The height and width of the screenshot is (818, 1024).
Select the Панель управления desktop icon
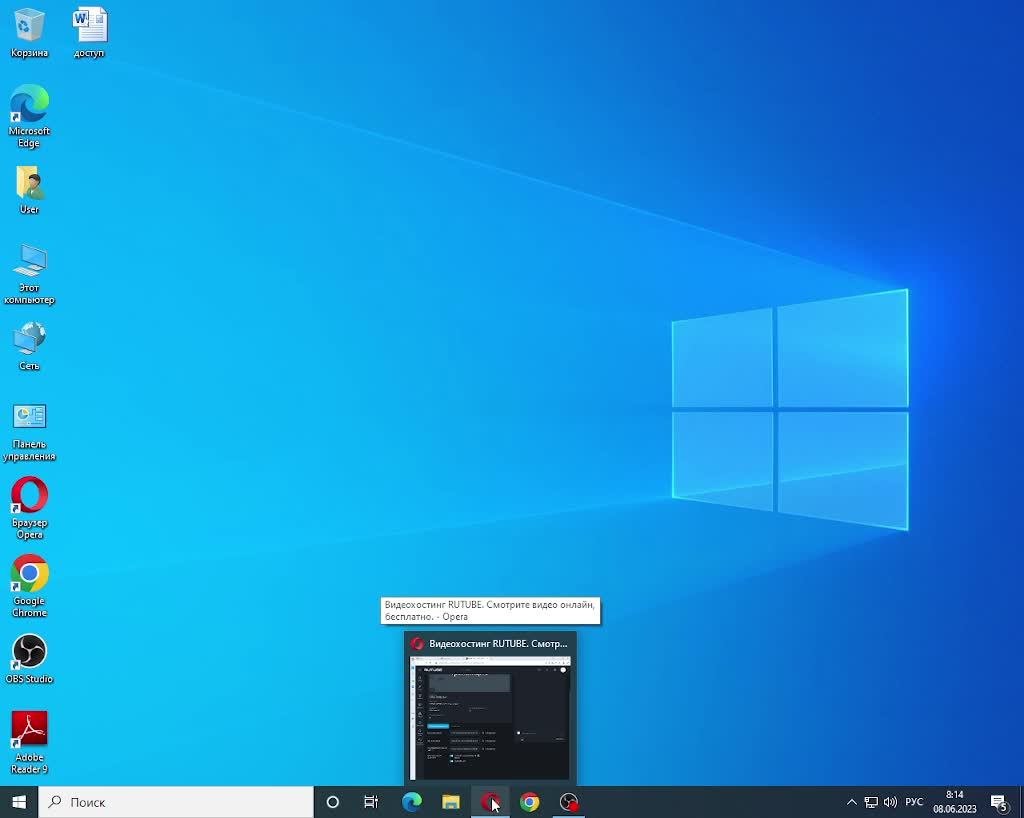(x=29, y=432)
